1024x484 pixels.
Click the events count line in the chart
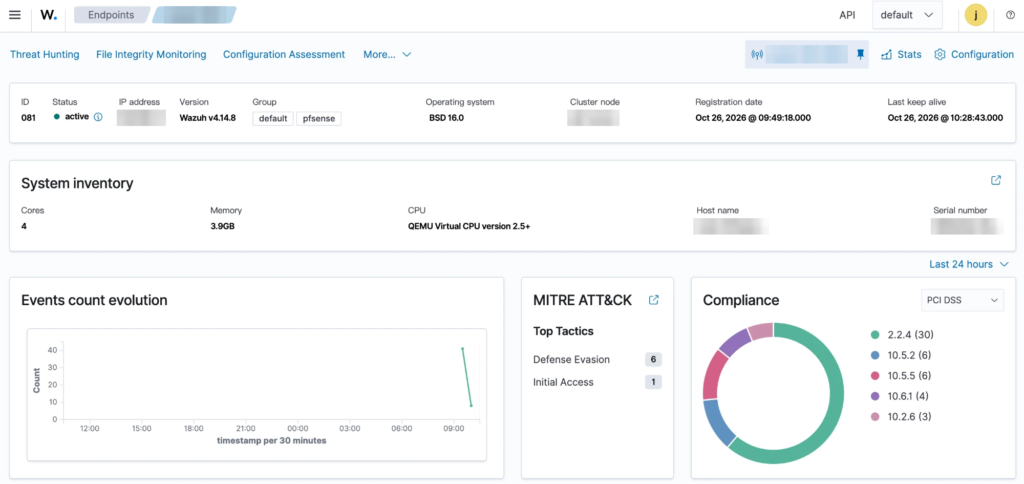point(467,378)
